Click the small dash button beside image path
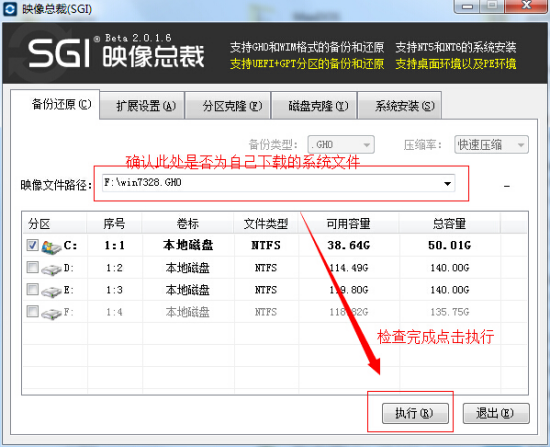 coord(507,186)
